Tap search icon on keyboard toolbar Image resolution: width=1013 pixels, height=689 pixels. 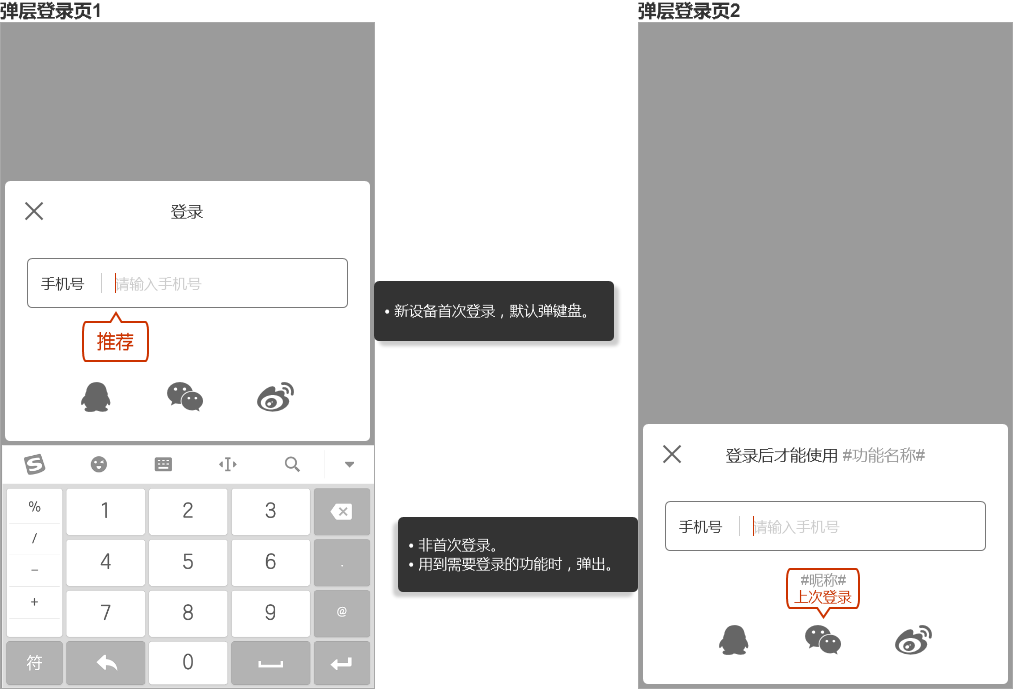[292, 464]
